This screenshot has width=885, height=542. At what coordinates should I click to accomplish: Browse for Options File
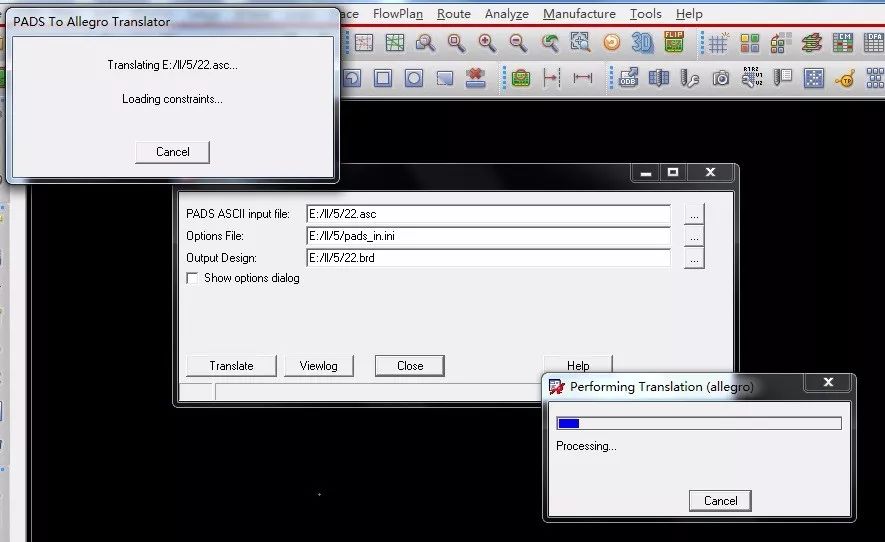[694, 236]
